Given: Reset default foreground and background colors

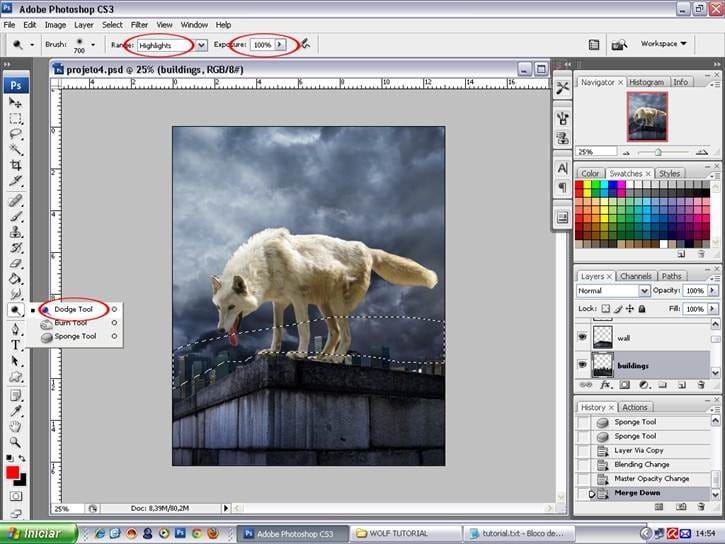Looking at the screenshot, I should [9, 458].
